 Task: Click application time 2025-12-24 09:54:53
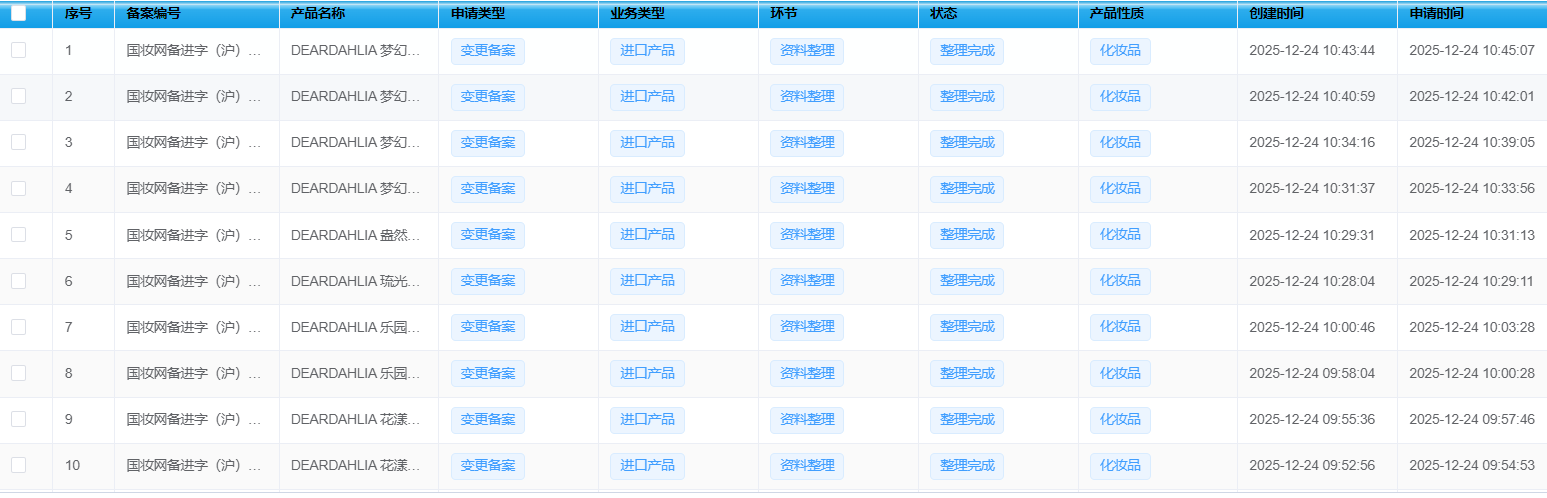tap(1471, 465)
